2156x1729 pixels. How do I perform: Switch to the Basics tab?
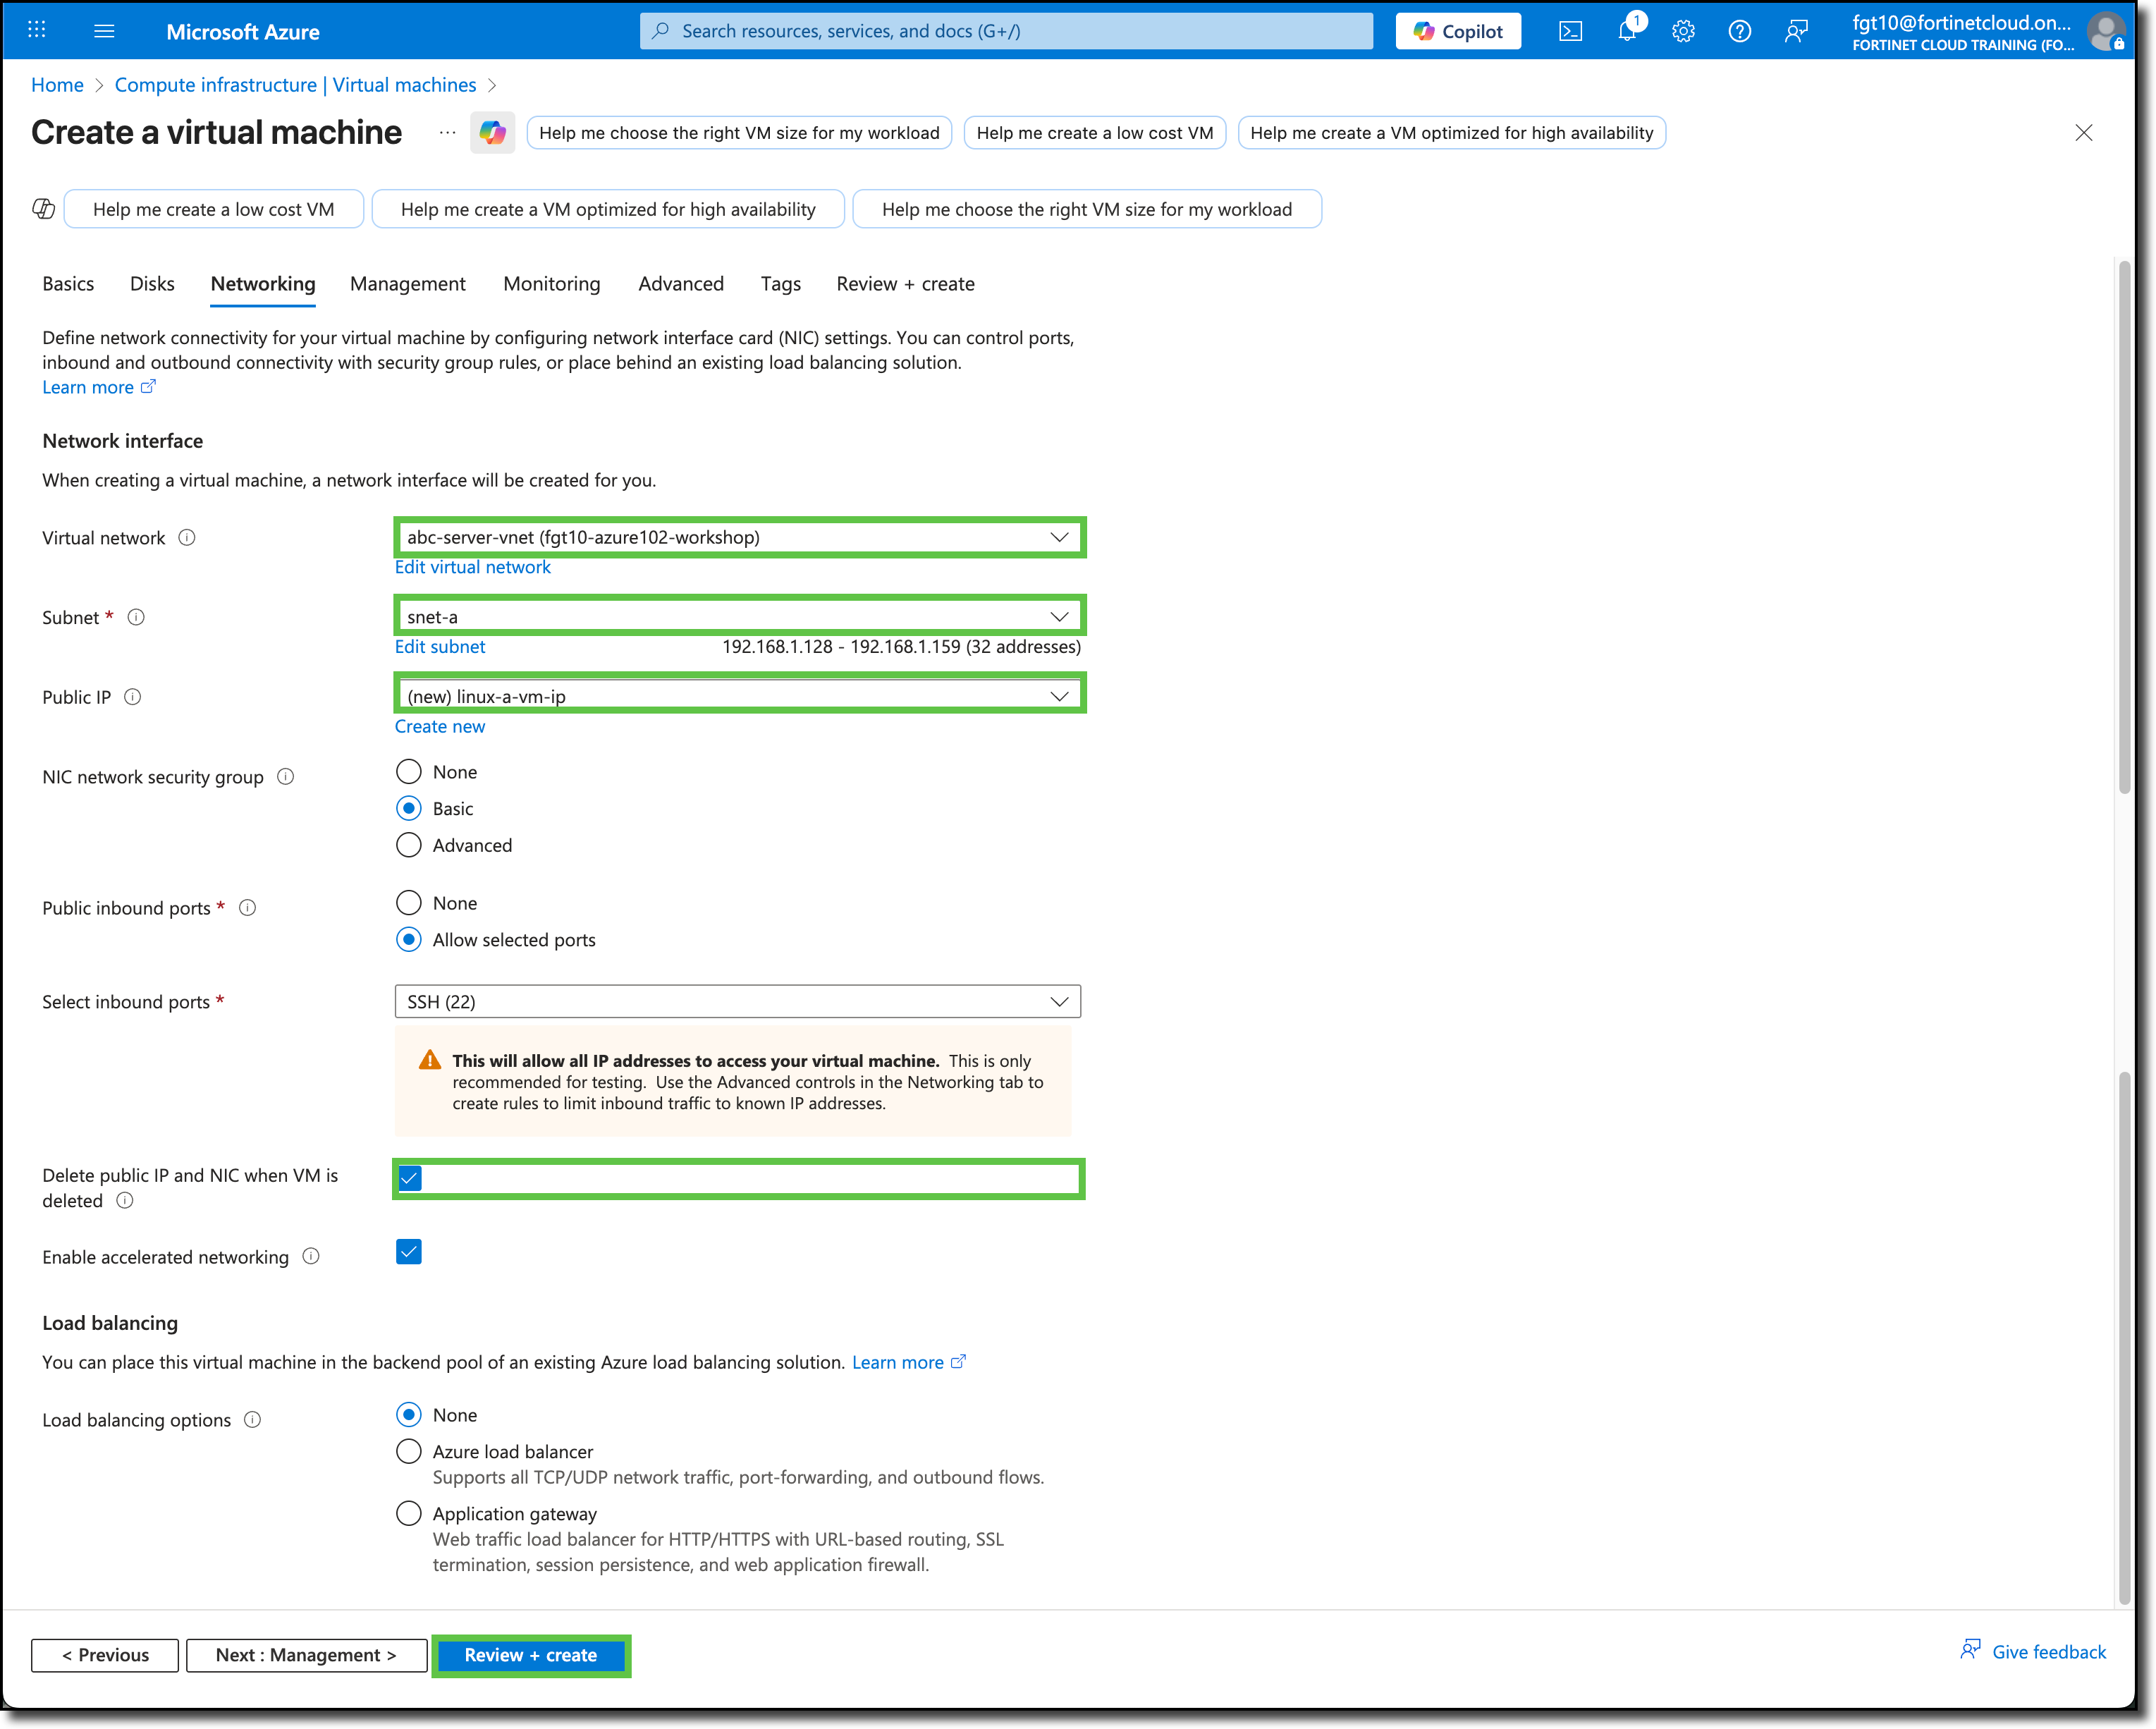click(68, 284)
